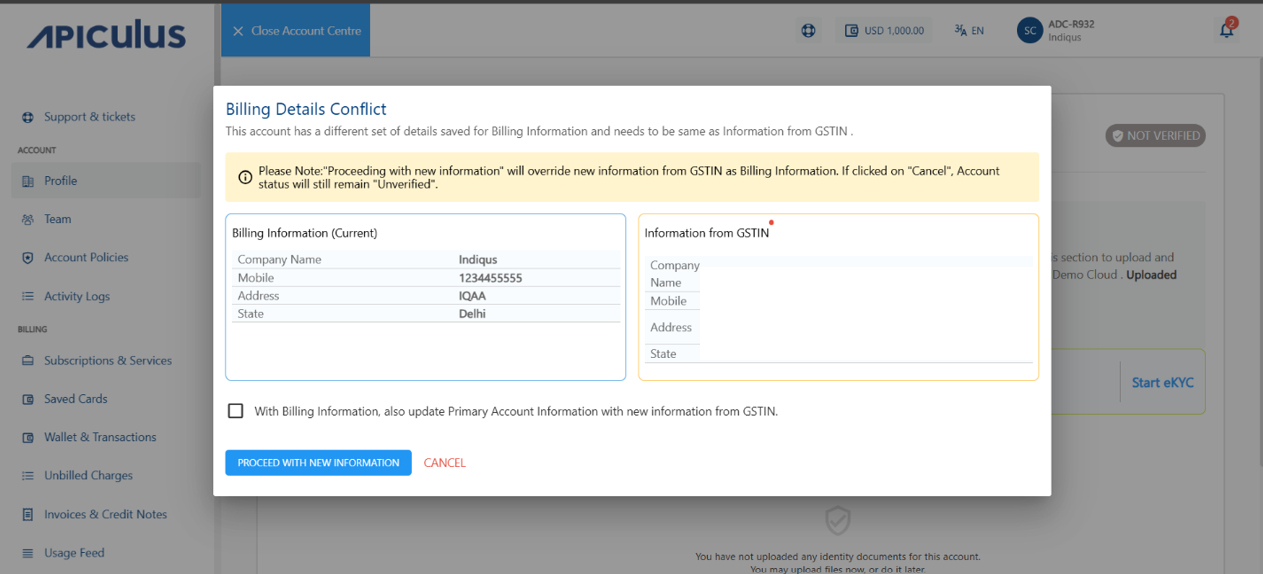The width and height of the screenshot is (1263, 574).
Task: Click the globe icon in top bar
Action: coord(808,31)
